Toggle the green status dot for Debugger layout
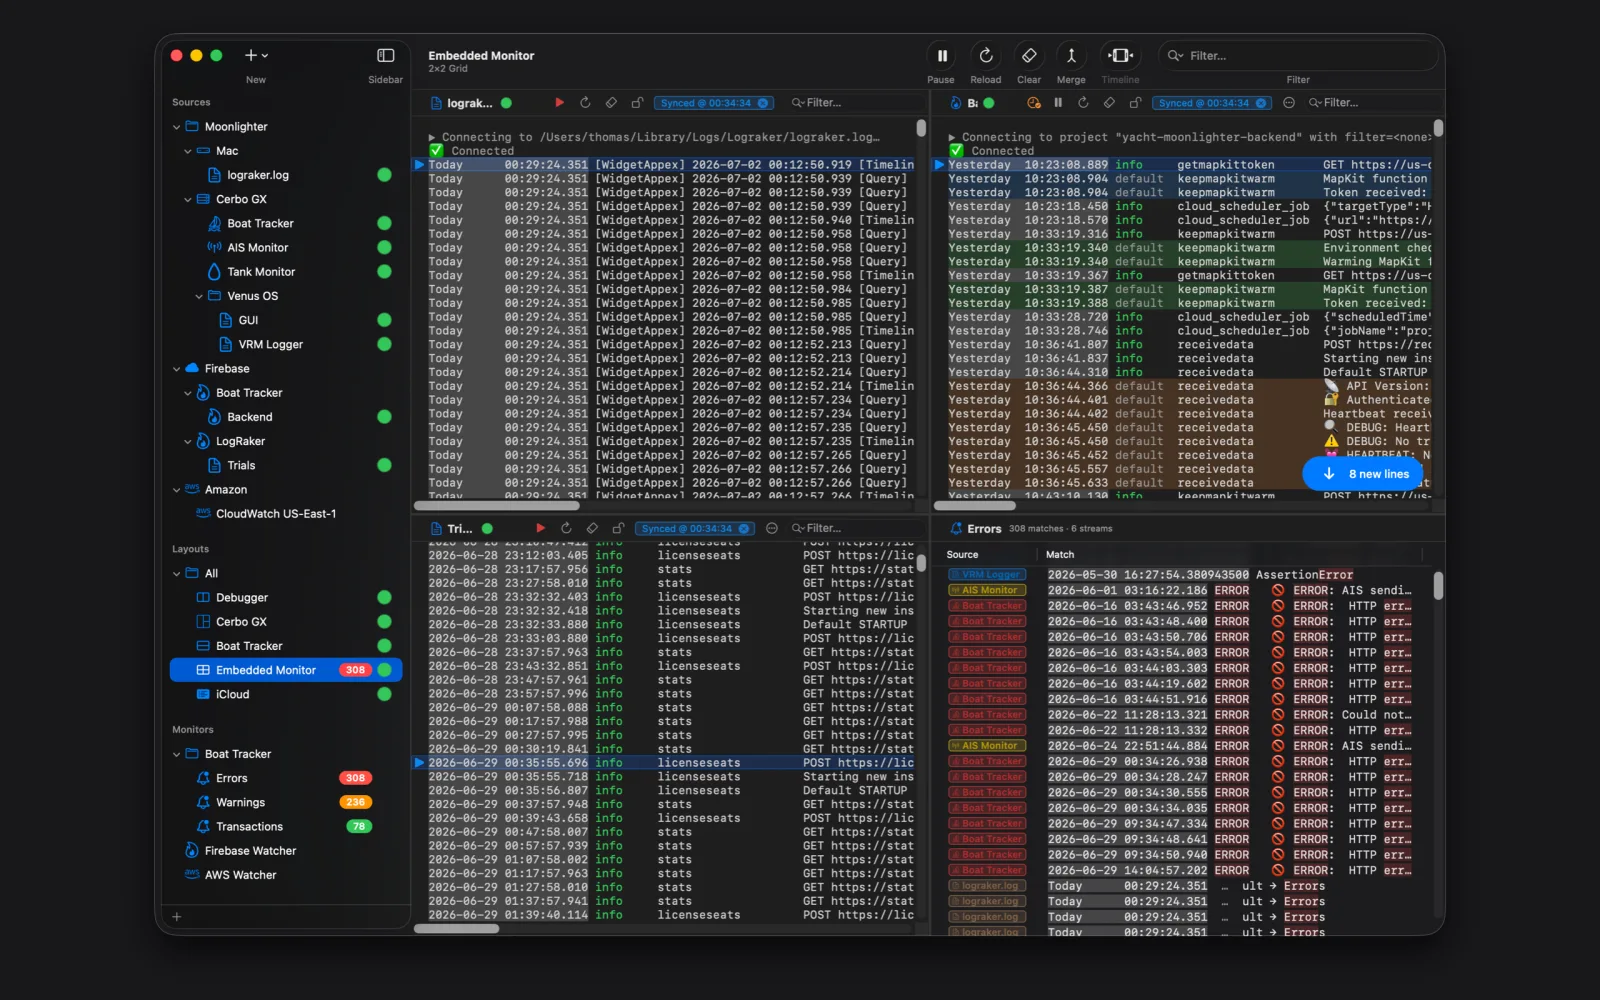Screen dimensions: 1600x1000 pyautogui.click(x=384, y=598)
